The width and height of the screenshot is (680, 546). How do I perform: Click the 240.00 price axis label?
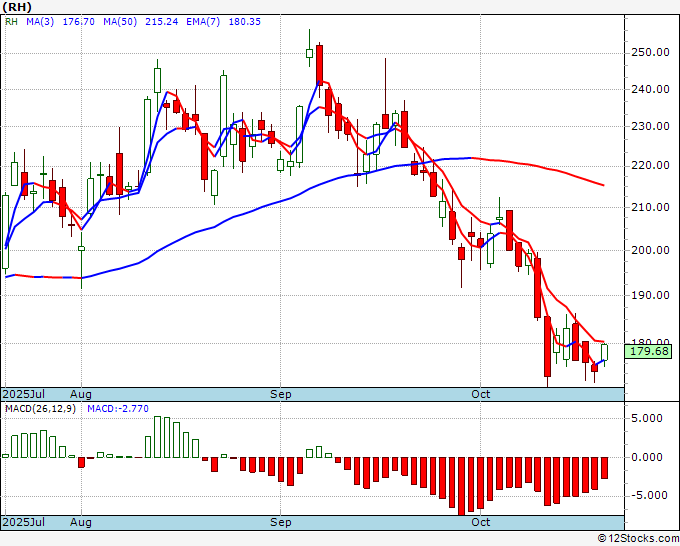click(x=649, y=89)
